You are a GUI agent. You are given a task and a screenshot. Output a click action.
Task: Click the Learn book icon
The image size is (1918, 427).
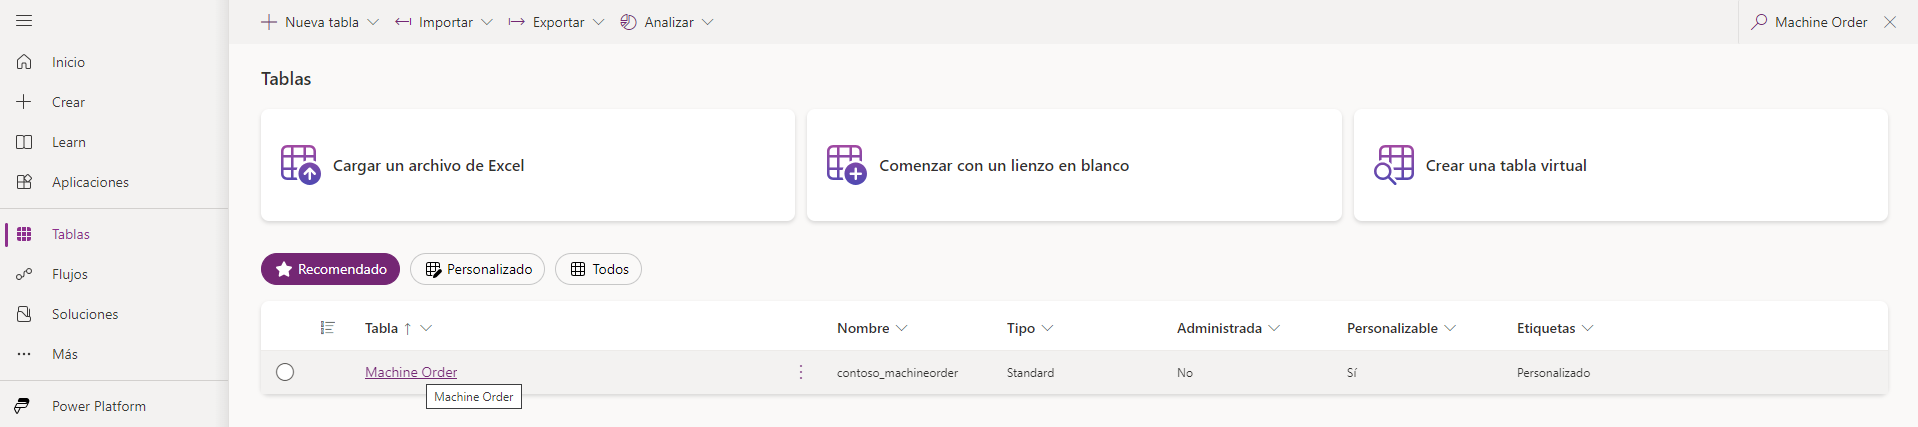(24, 142)
